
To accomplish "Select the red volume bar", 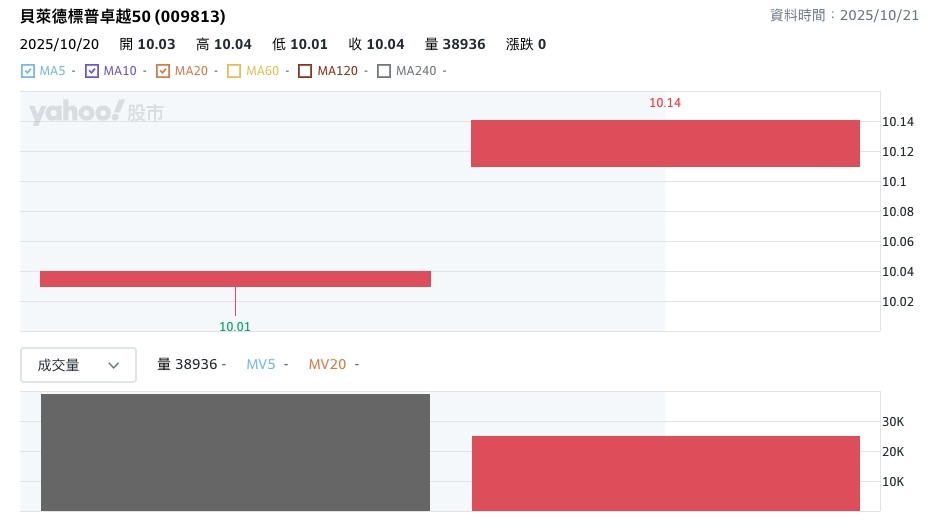I will coord(665,473).
